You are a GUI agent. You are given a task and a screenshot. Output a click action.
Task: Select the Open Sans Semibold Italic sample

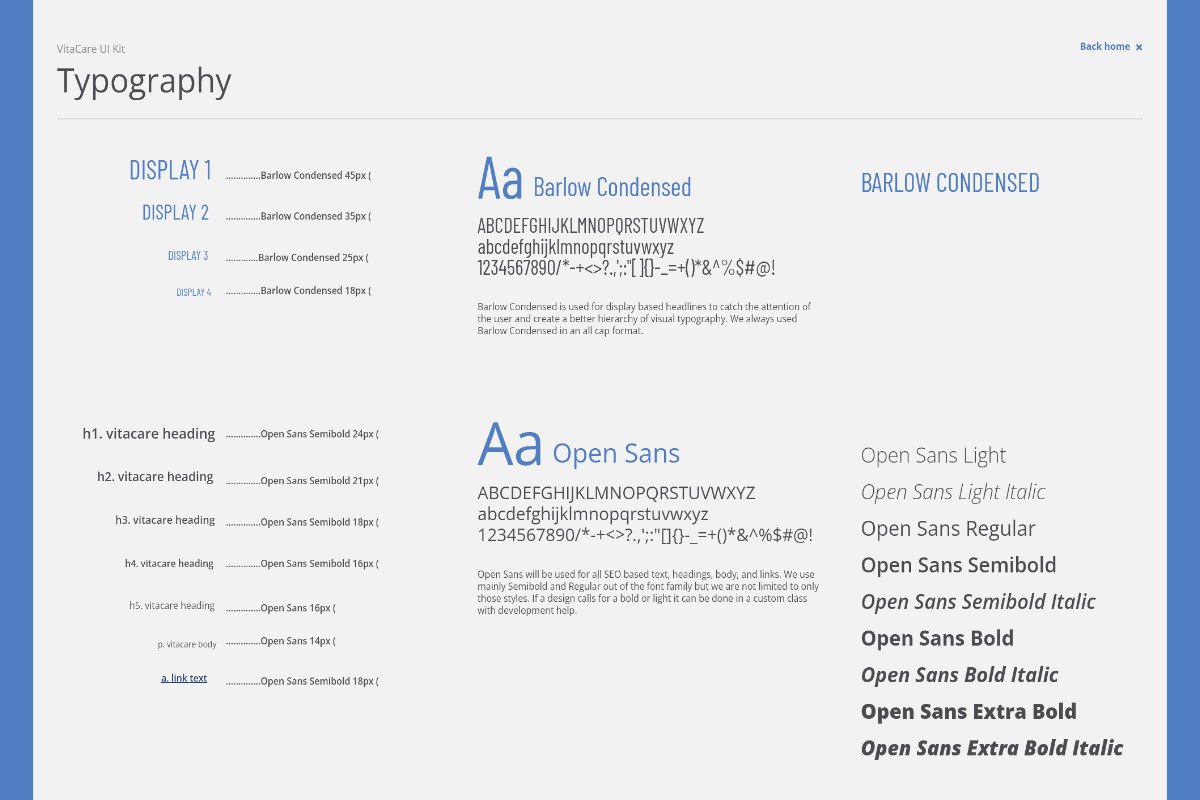pos(978,602)
